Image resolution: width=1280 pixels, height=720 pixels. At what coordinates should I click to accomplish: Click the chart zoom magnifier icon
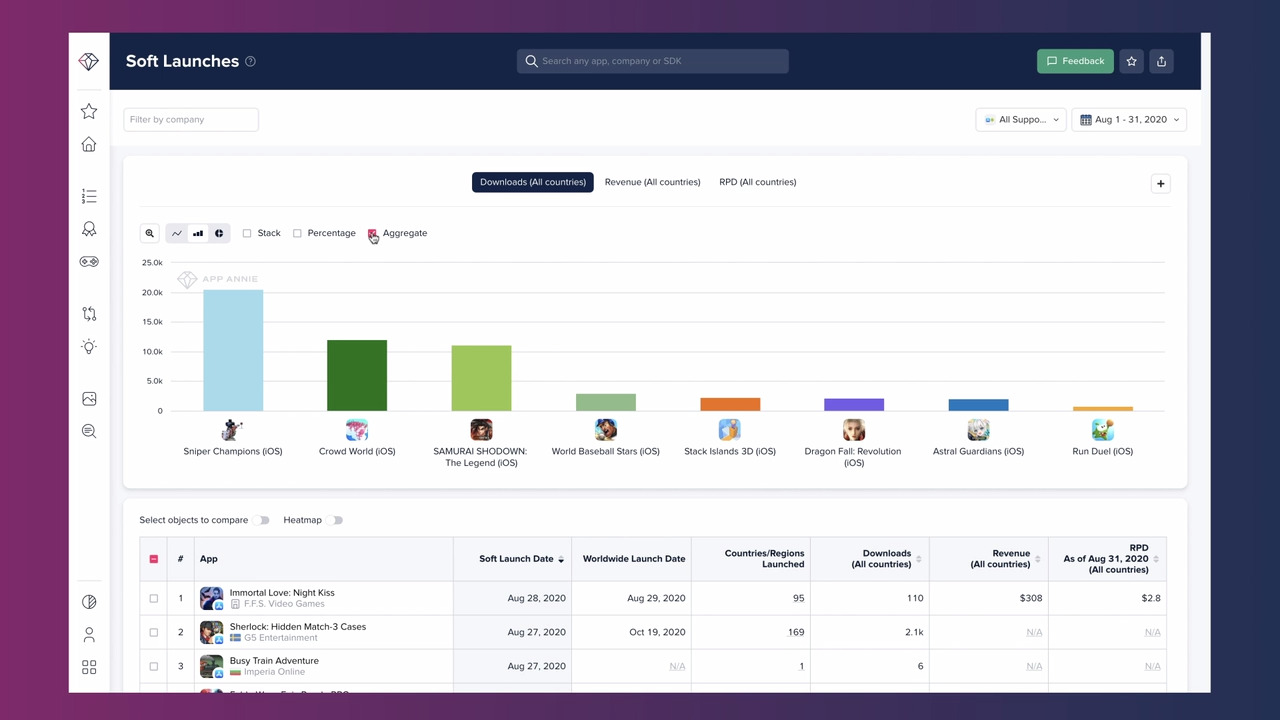coord(149,233)
